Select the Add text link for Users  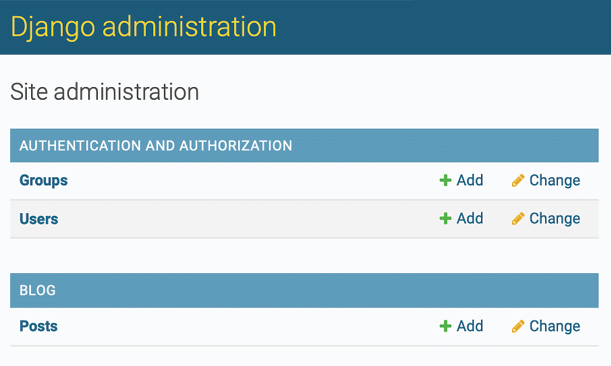[x=470, y=218]
